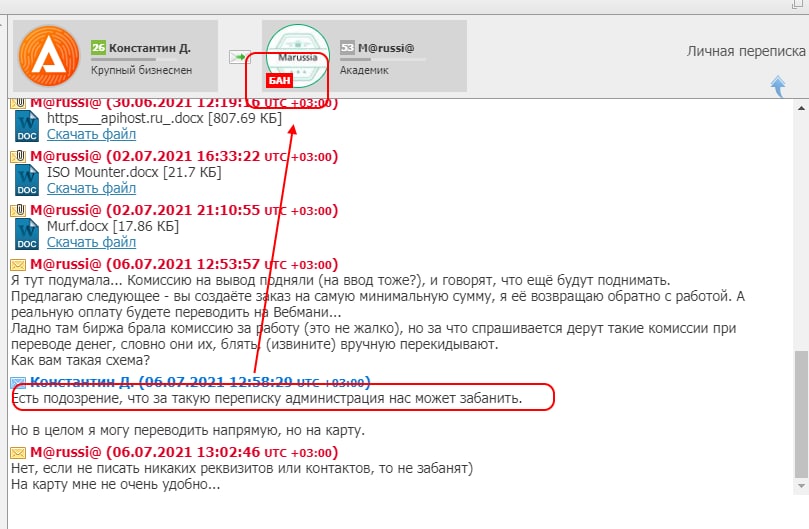
Task: Click DOC icon for apihost.ru file
Action: click(27, 126)
